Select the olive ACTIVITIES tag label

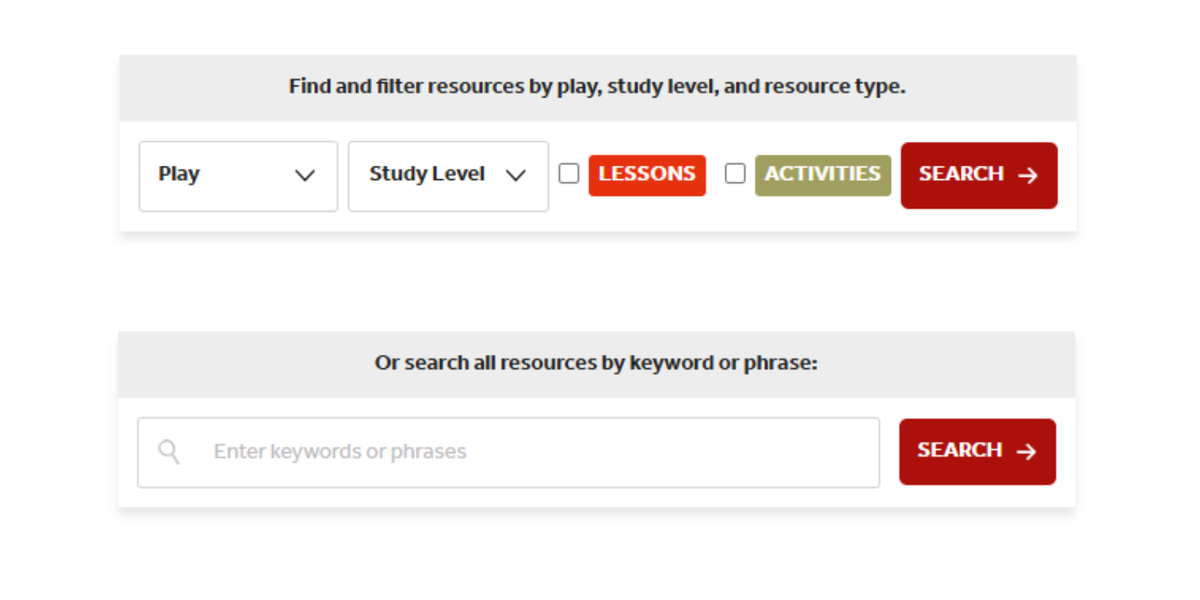point(822,174)
